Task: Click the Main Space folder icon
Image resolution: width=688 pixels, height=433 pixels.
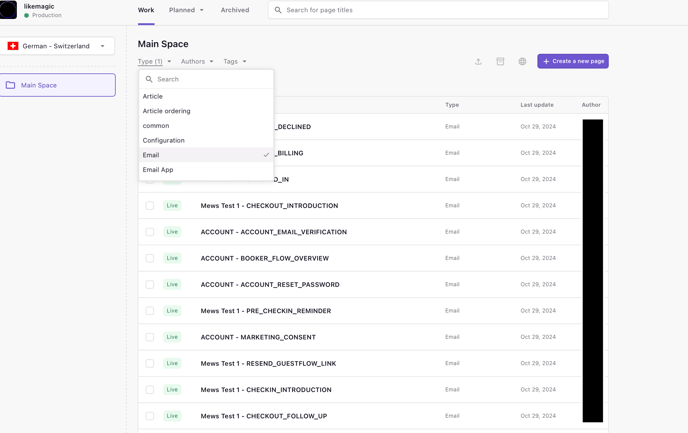Action: [x=11, y=85]
